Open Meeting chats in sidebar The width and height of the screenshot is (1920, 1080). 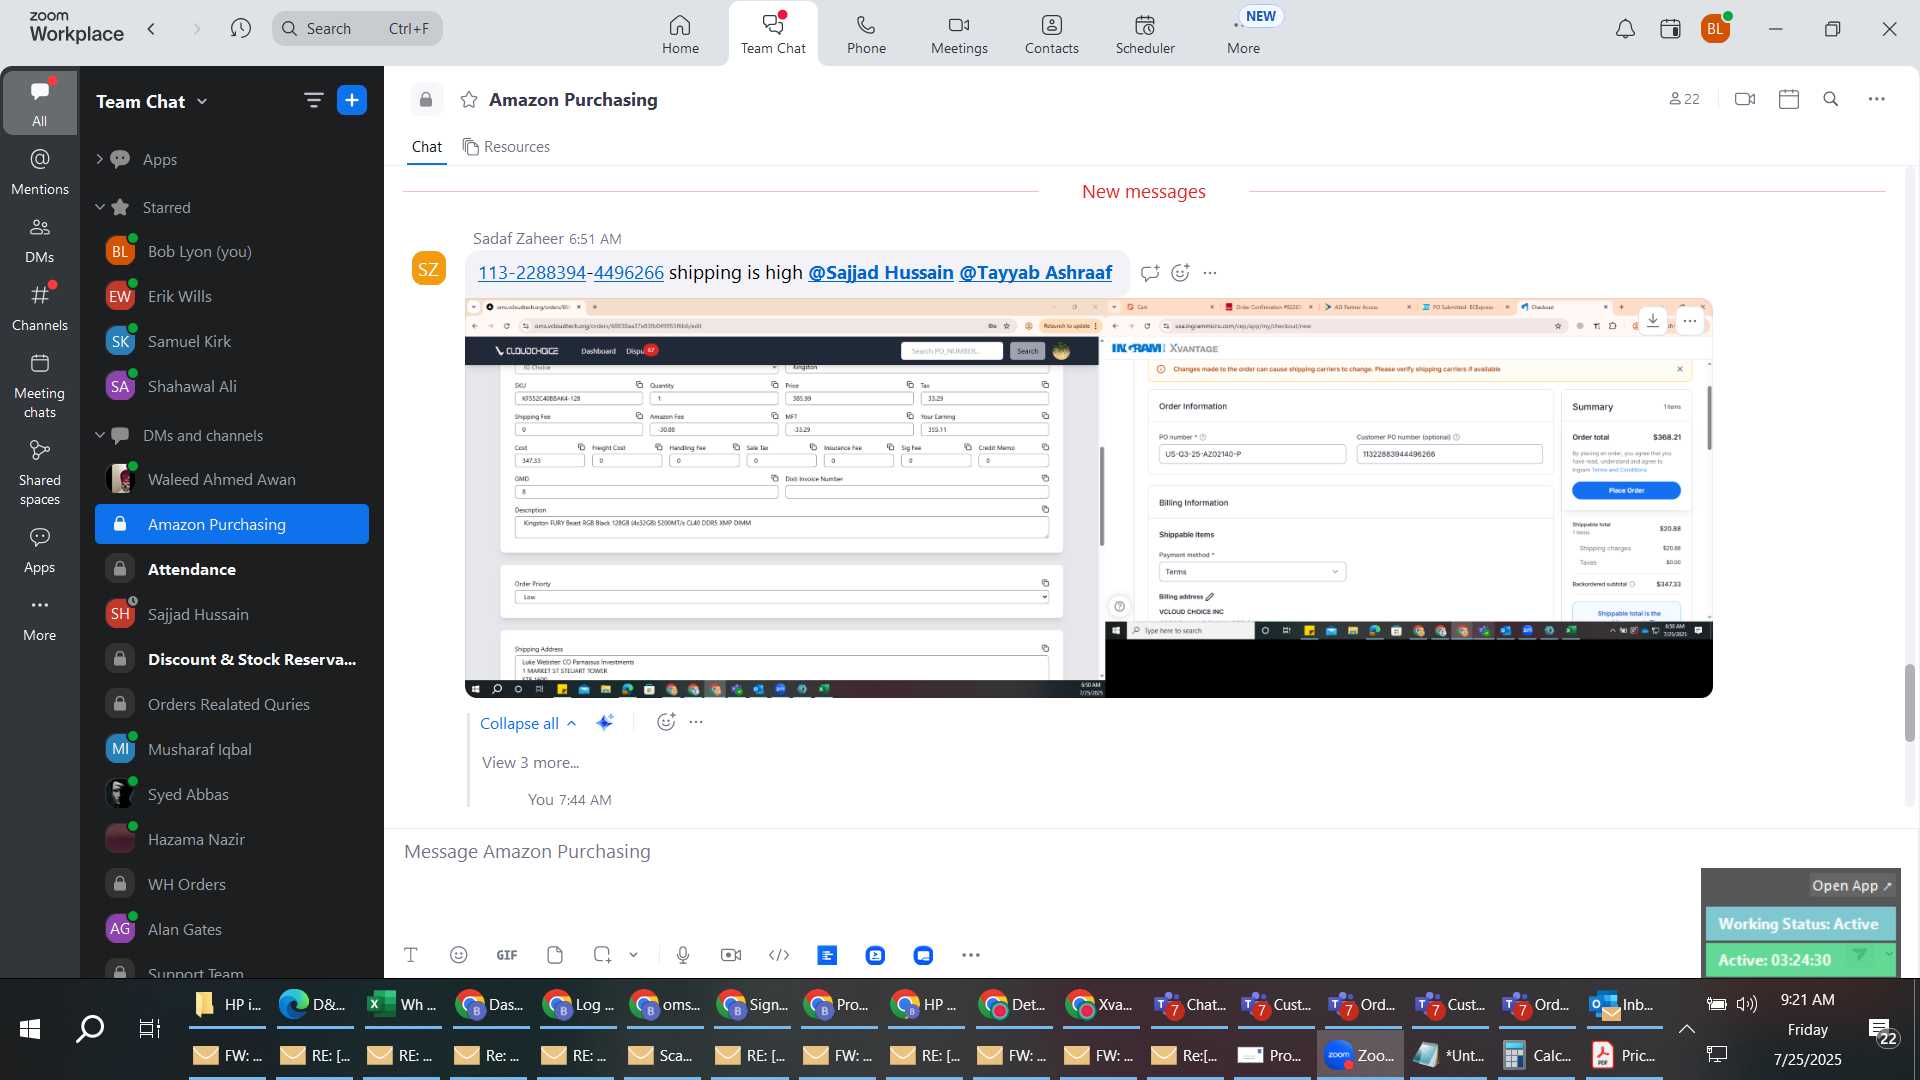click(39, 387)
